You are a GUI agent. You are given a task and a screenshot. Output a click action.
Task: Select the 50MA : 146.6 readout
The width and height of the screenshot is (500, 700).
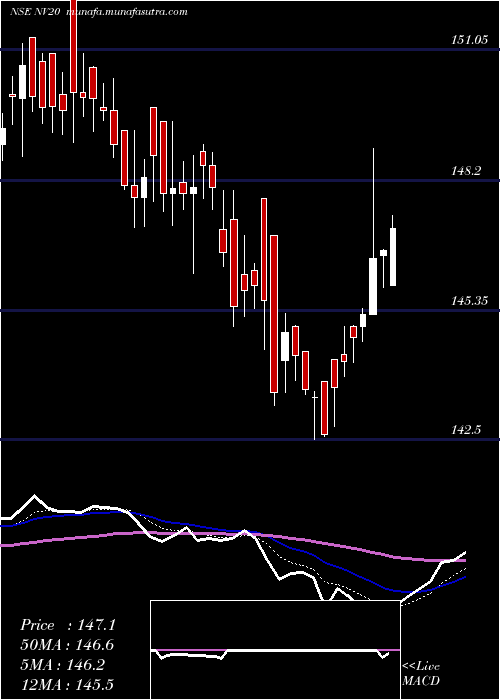point(67,645)
